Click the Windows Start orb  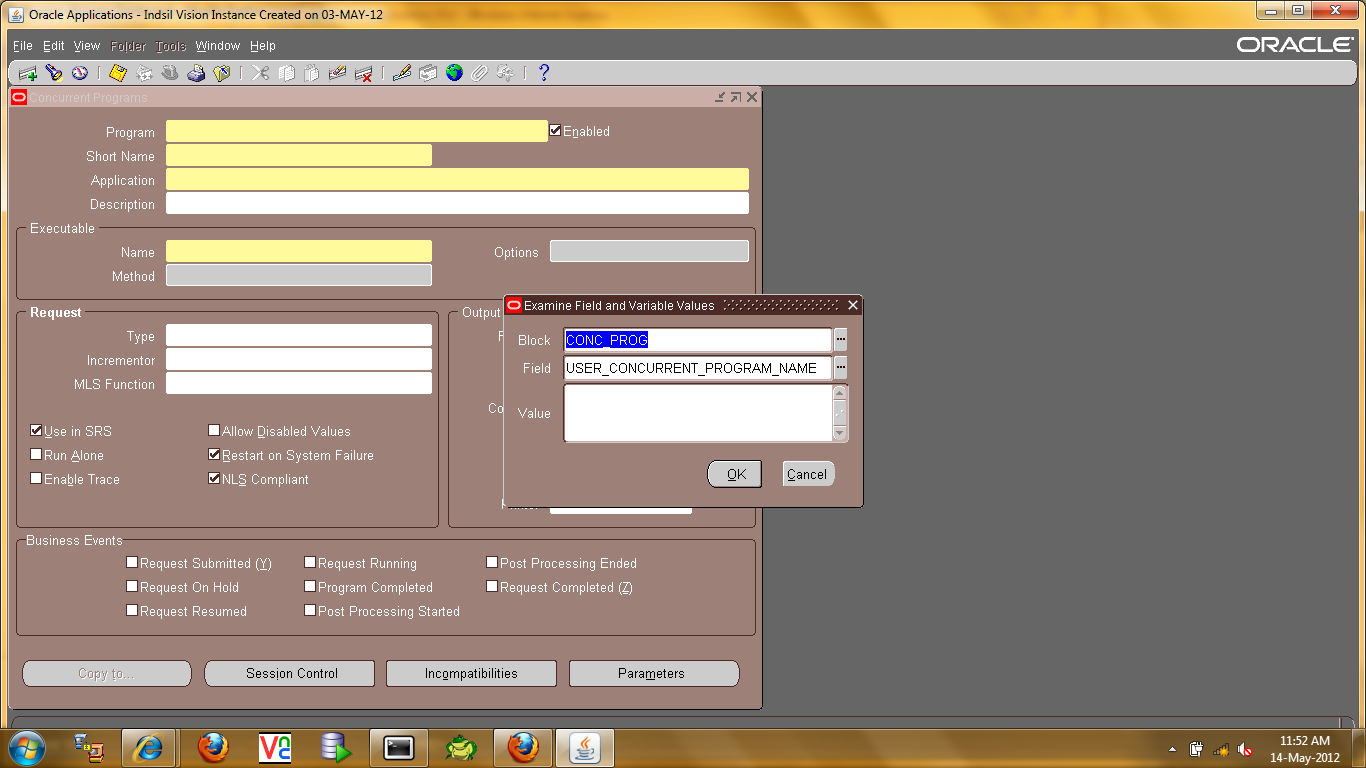click(26, 748)
